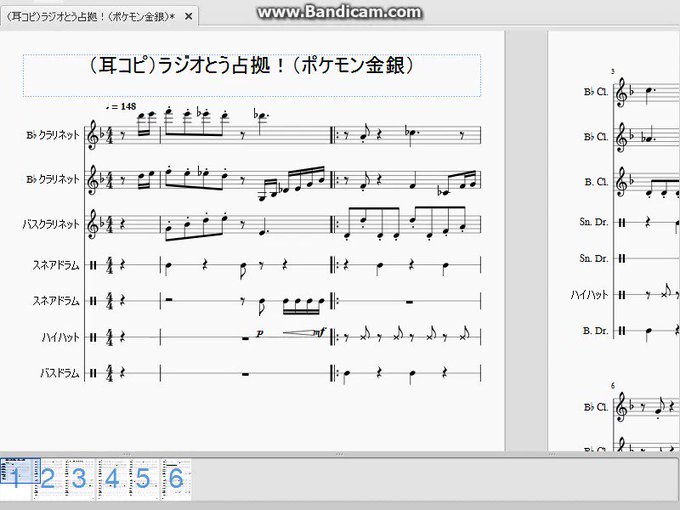Click the score title text frame
Screen dimensions: 680x510
[x=252, y=75]
